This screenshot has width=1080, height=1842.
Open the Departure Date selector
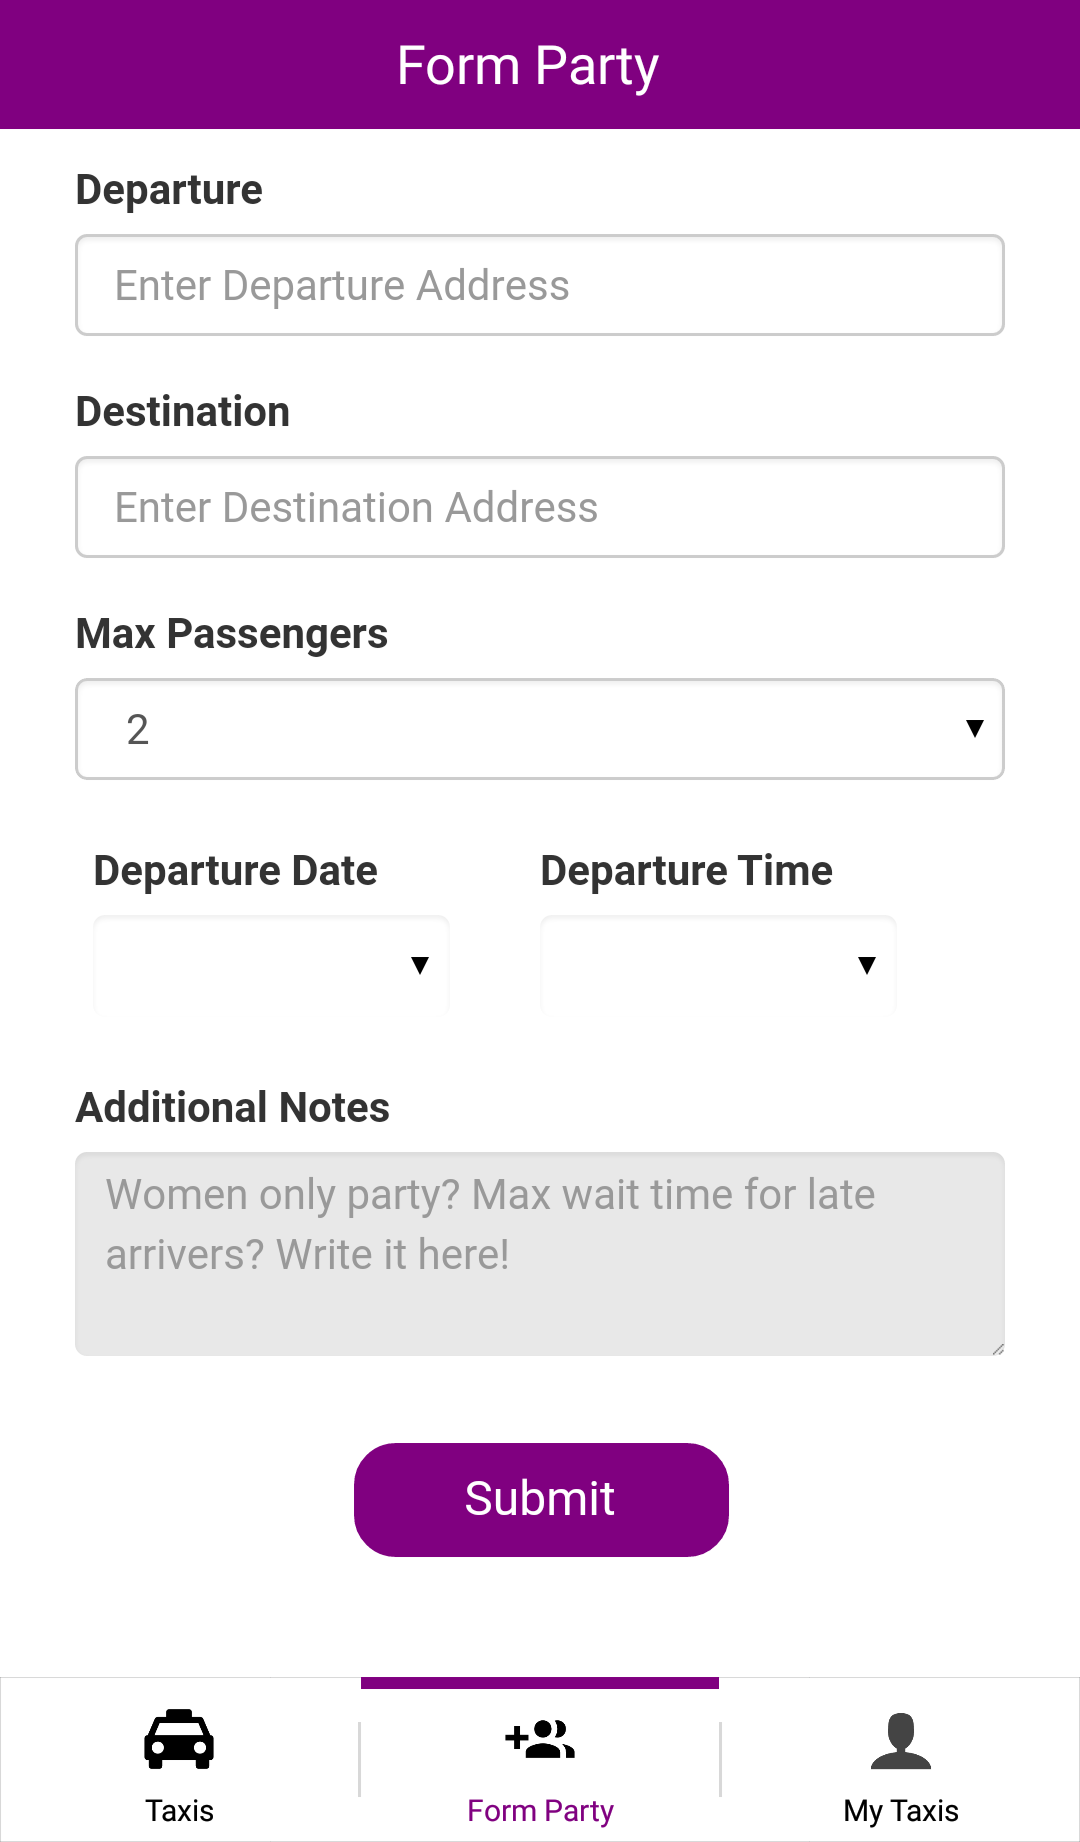point(271,965)
